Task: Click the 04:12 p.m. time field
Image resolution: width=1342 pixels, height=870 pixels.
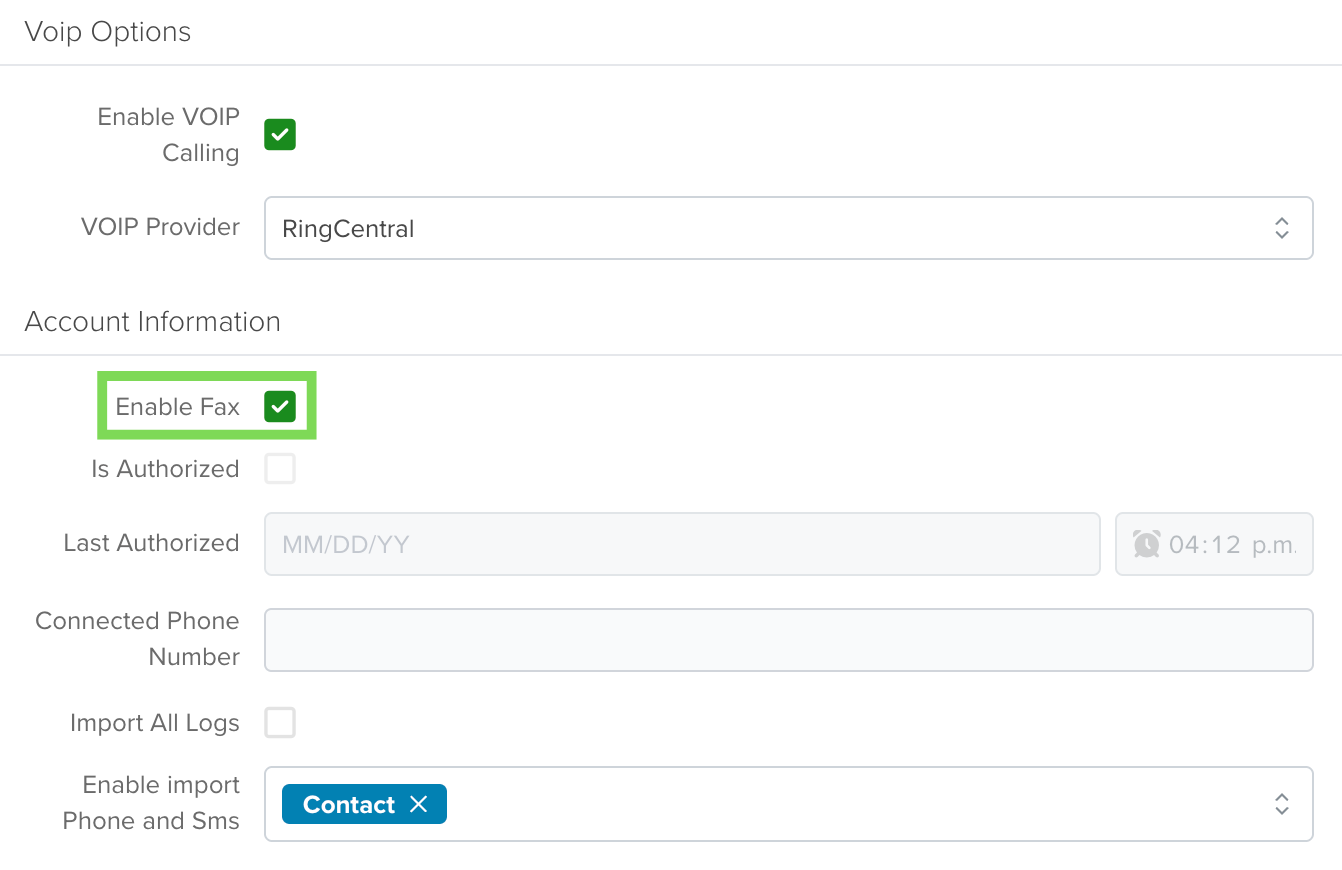Action: coord(1214,544)
